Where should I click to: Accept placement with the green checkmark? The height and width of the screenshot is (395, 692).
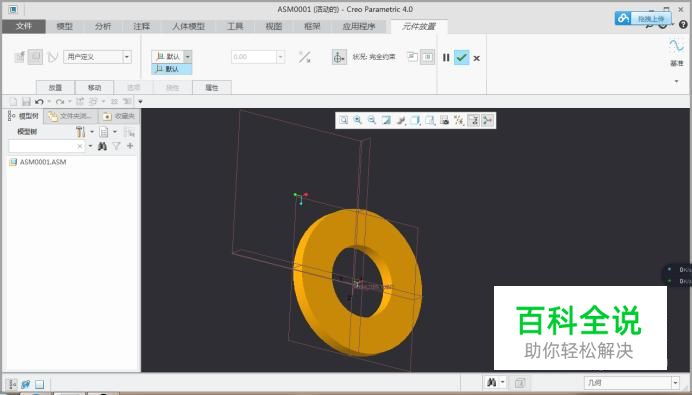click(x=461, y=57)
